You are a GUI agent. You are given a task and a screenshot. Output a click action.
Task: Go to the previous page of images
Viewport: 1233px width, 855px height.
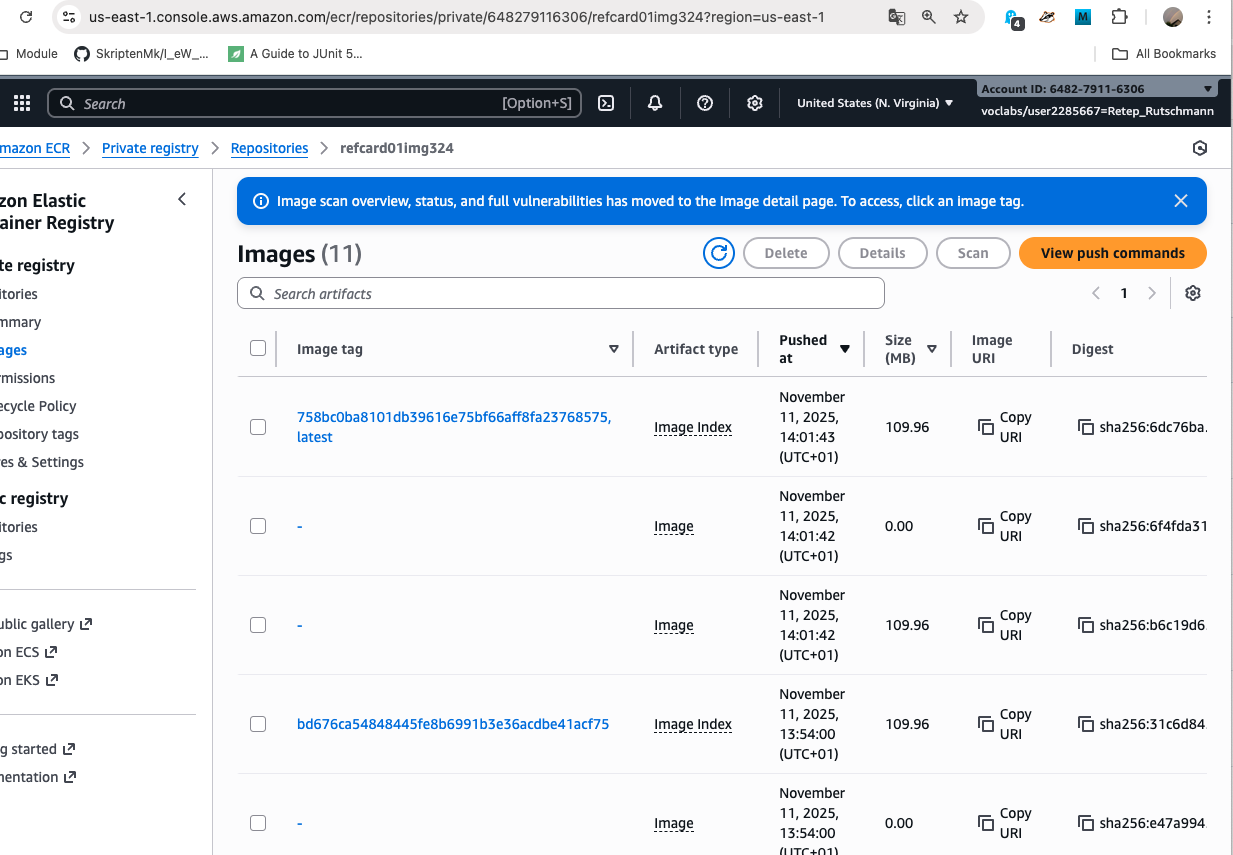(x=1096, y=293)
